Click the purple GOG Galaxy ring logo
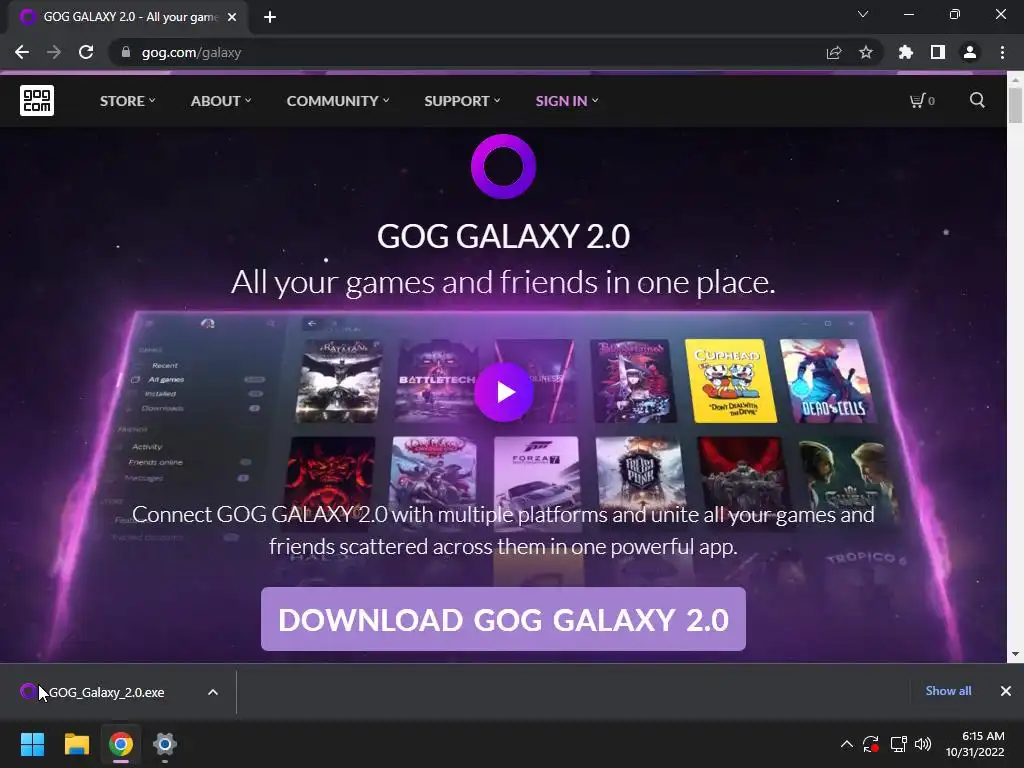The height and width of the screenshot is (768, 1024). pyautogui.click(x=504, y=167)
